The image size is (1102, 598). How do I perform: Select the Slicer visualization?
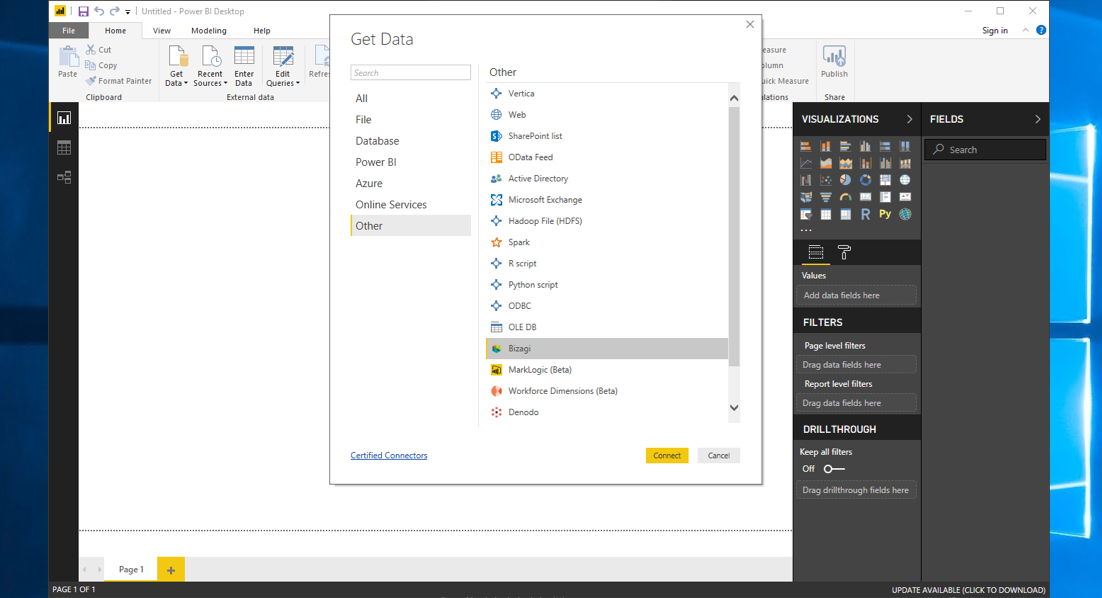pyautogui.click(x=805, y=214)
